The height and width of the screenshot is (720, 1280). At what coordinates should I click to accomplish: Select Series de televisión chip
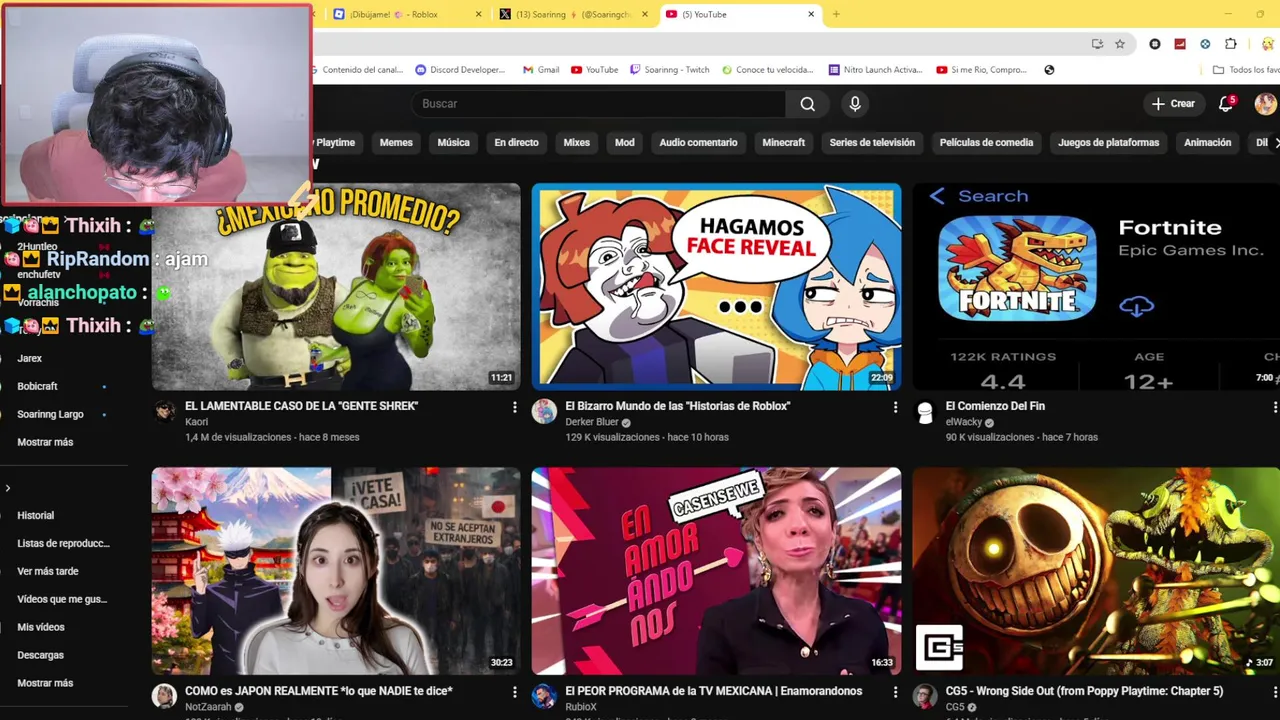coord(872,143)
